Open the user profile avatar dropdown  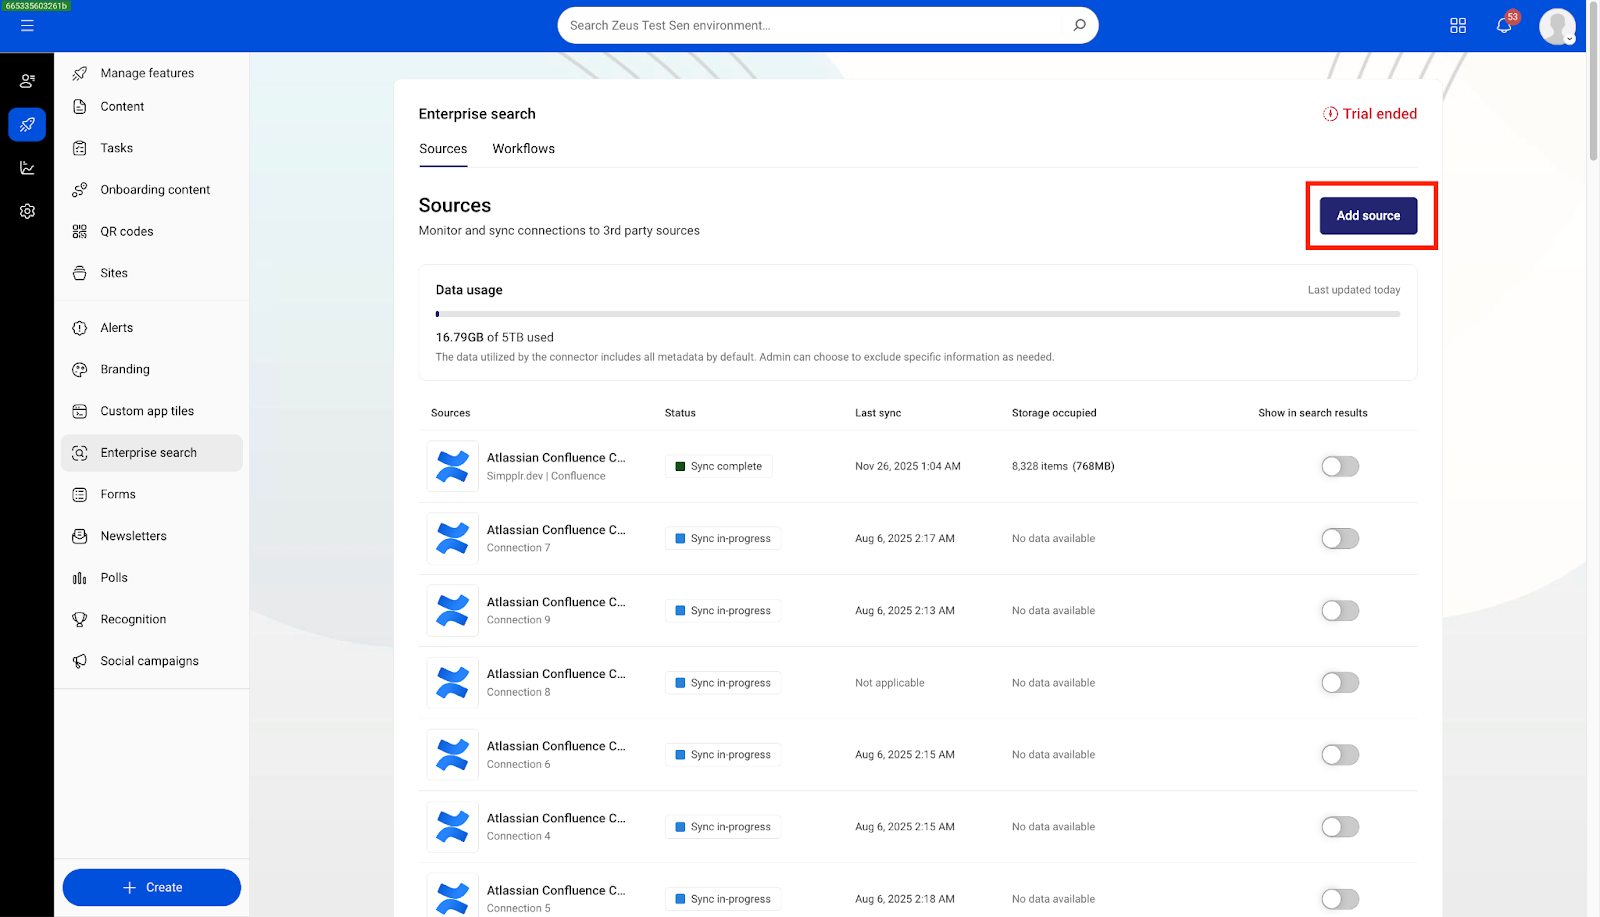coord(1557,27)
